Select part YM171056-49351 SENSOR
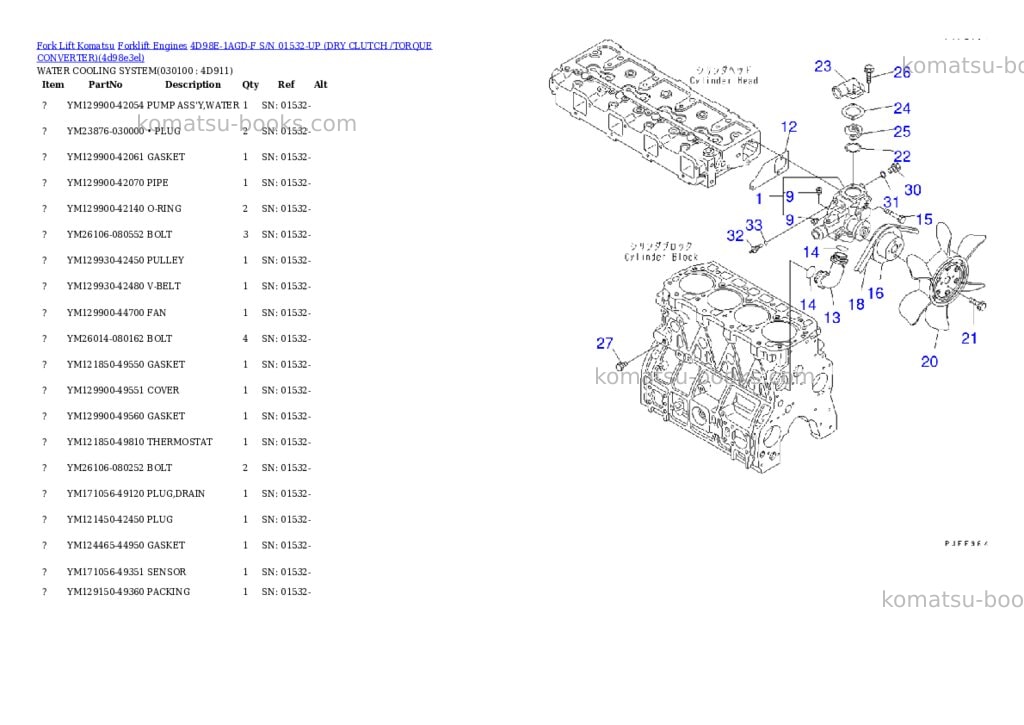 [x=126, y=572]
